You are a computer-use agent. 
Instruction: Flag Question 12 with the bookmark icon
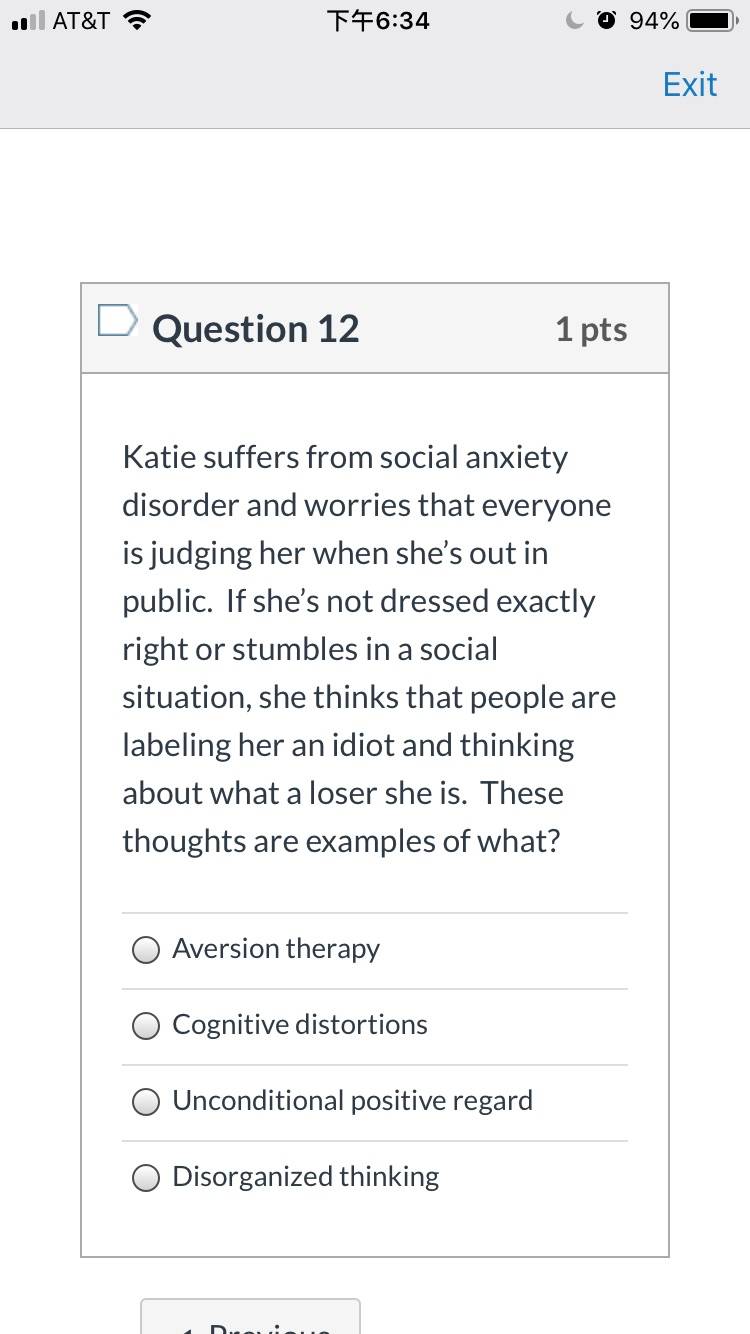[x=116, y=320]
